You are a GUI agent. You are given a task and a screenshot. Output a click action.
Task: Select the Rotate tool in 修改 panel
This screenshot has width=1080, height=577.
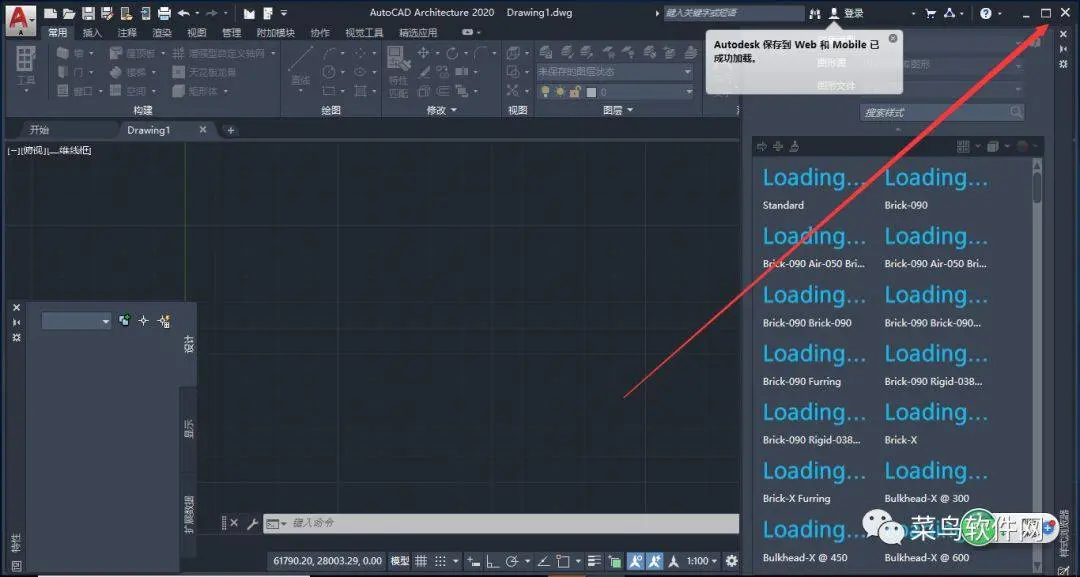click(x=451, y=53)
